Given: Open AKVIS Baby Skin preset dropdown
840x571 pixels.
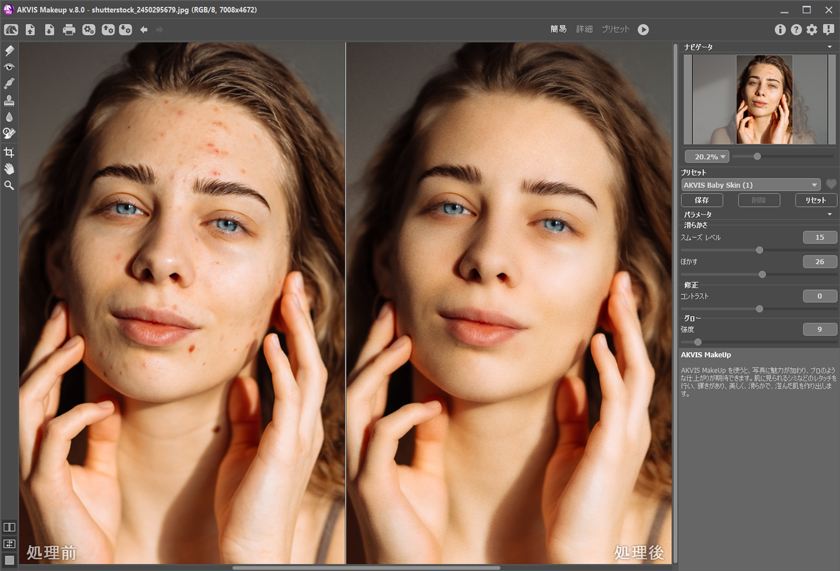Looking at the screenshot, I should pos(751,185).
